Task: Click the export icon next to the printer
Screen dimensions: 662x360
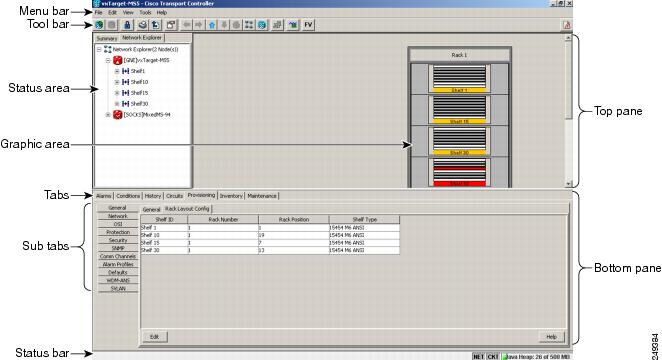Action: [156, 25]
